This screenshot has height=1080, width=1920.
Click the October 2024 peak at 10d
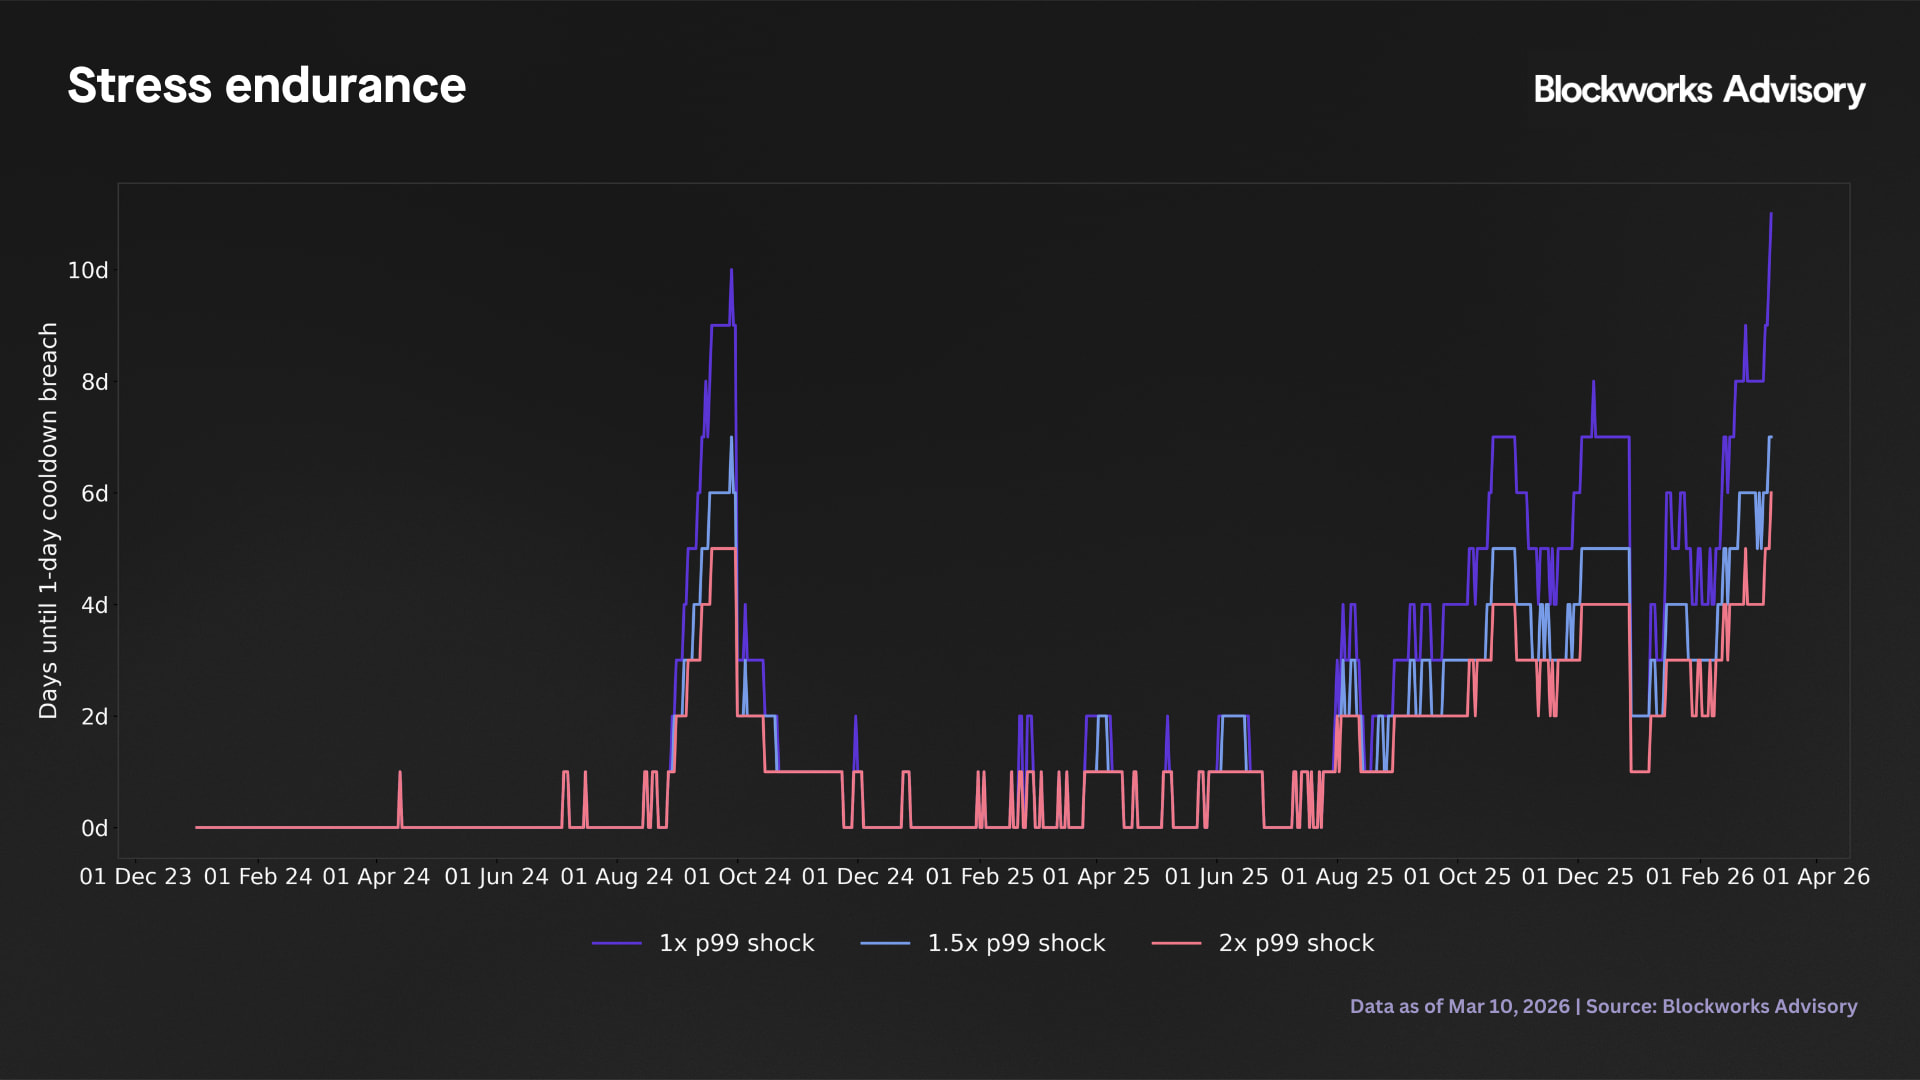tap(731, 270)
